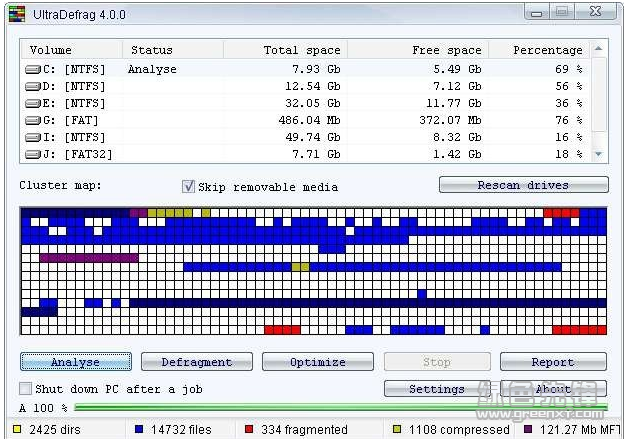Click the blue files legend square
The image size is (625, 439).
click(139, 429)
